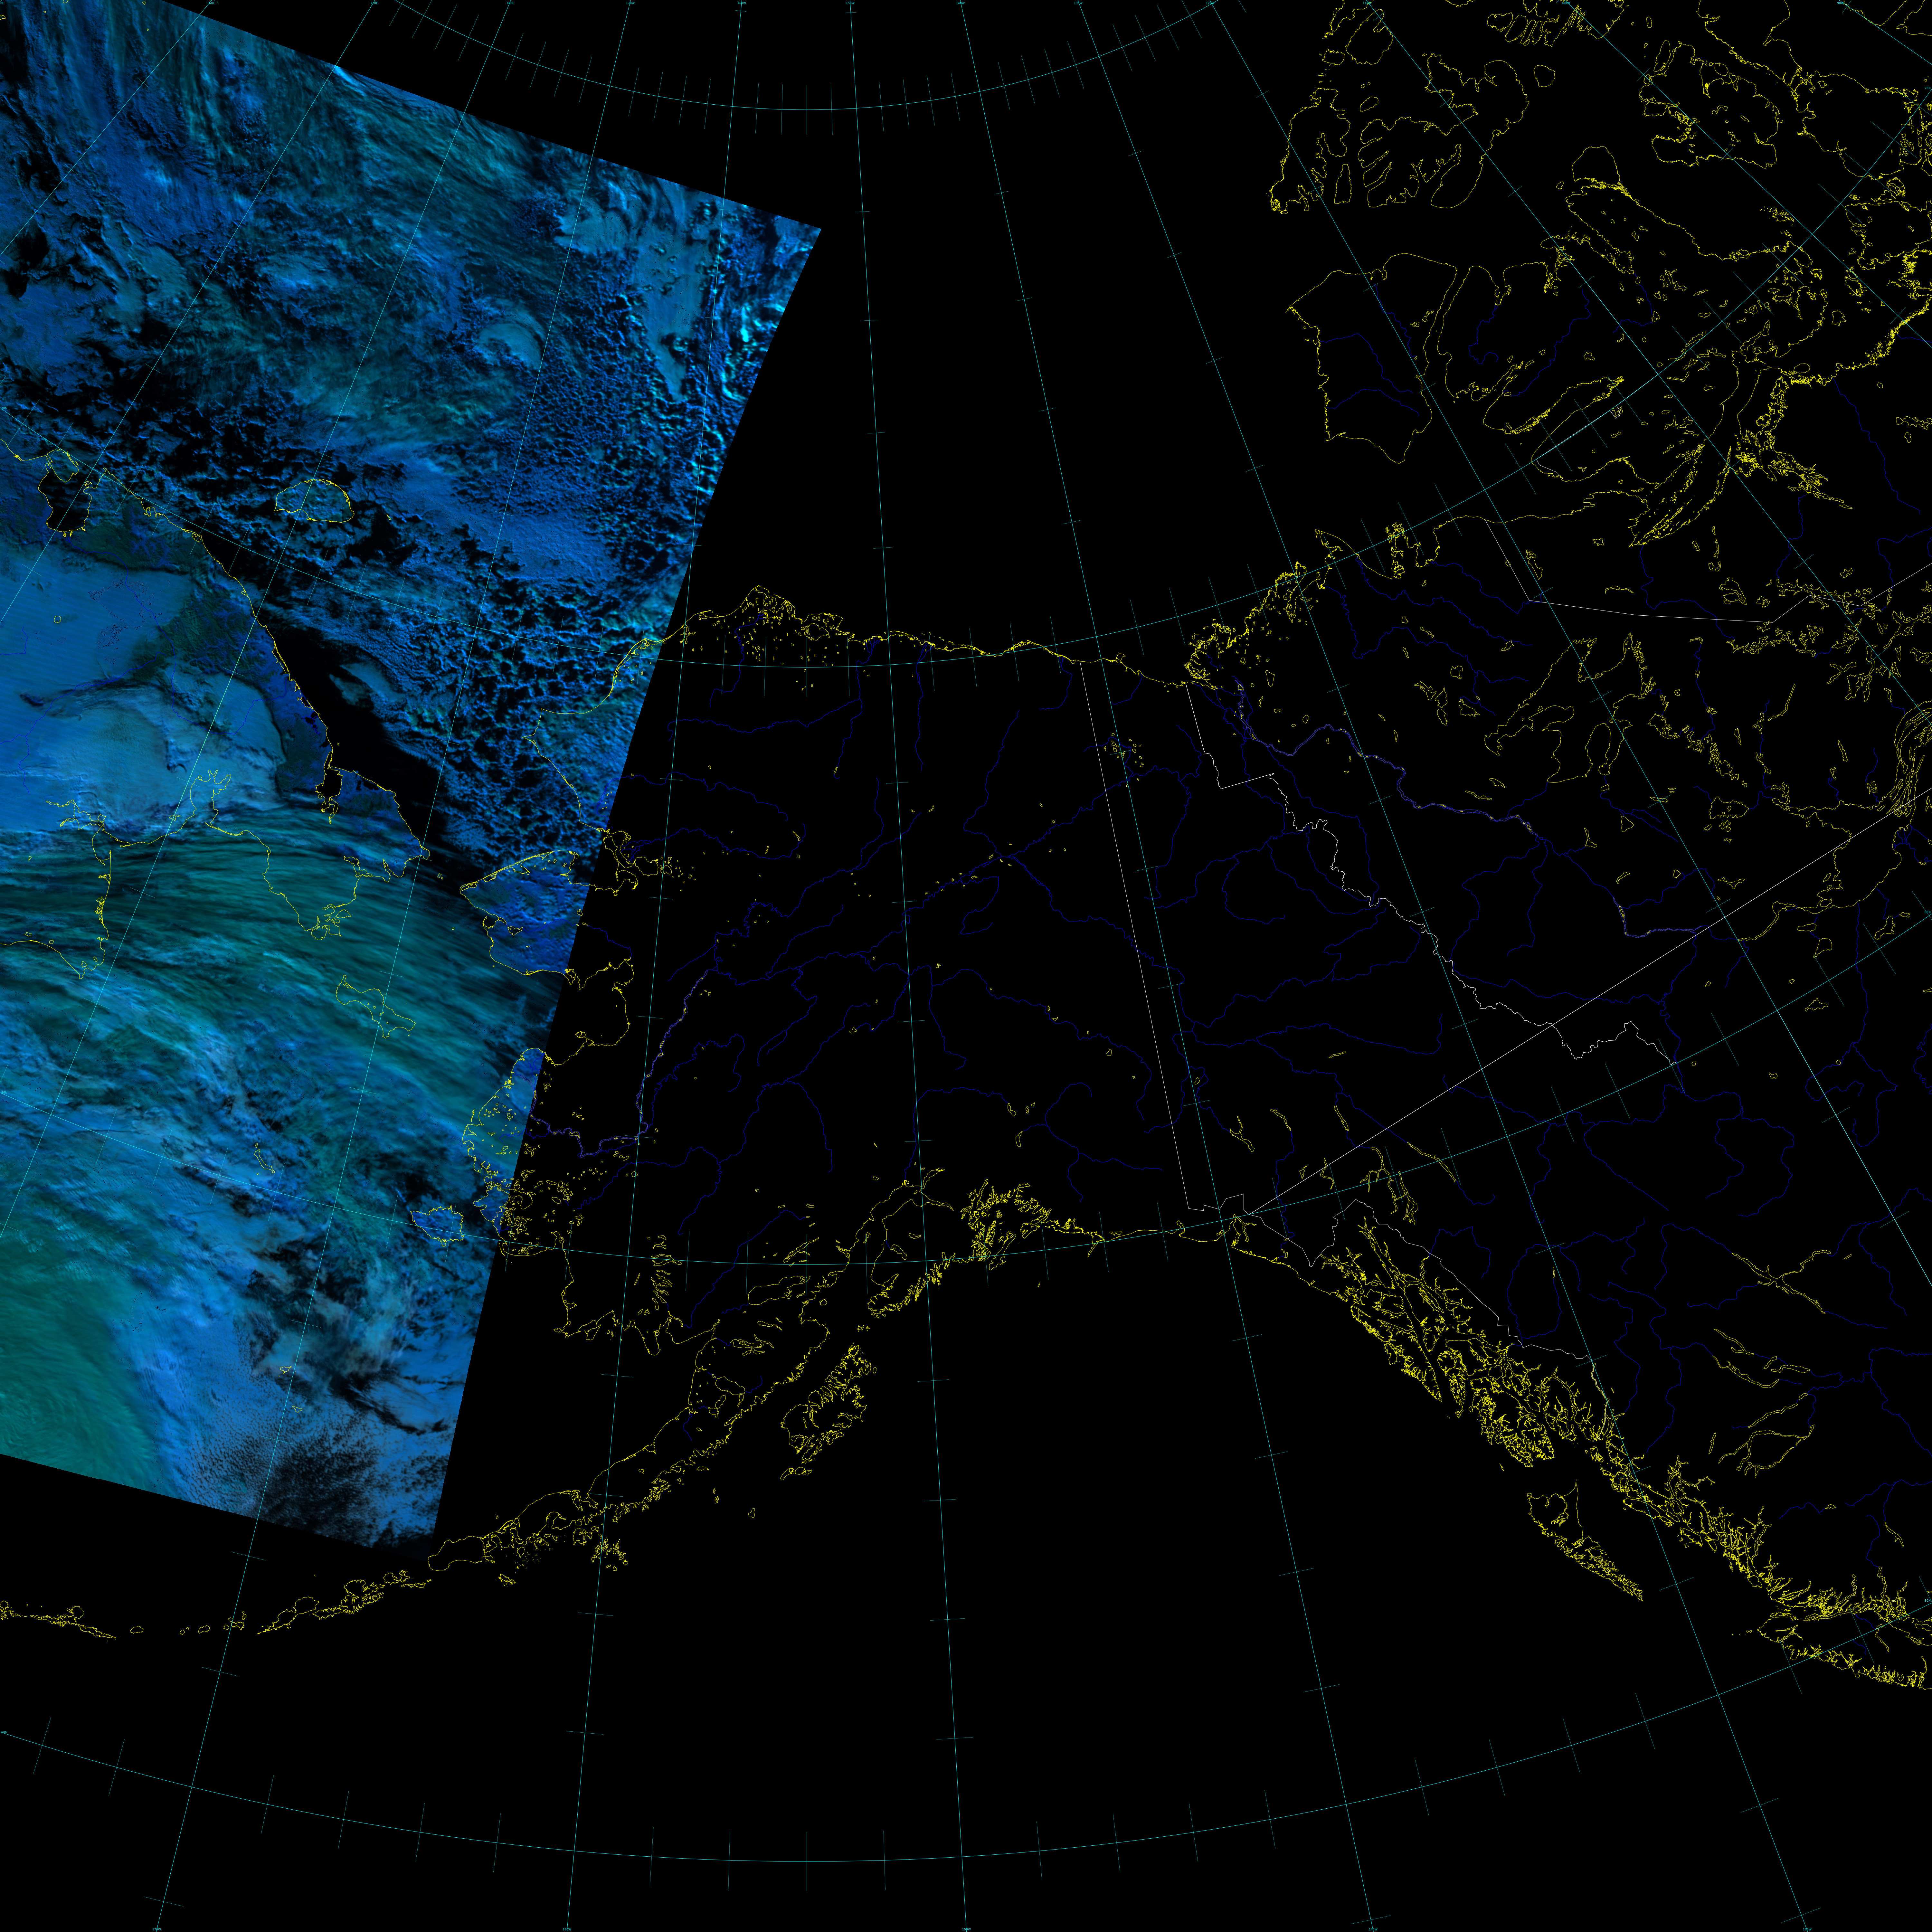Click the 110W longitude label
The width and height of the screenshot is (1932, 1932).
pos(1367,3)
